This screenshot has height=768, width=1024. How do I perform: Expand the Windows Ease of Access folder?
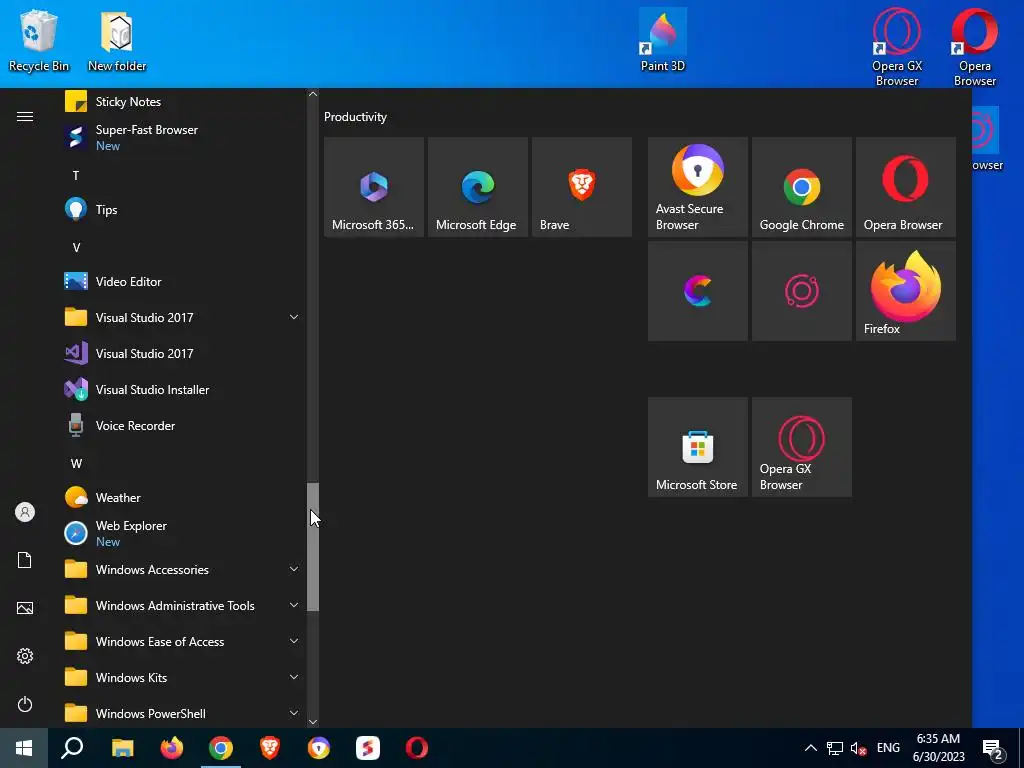(x=182, y=641)
